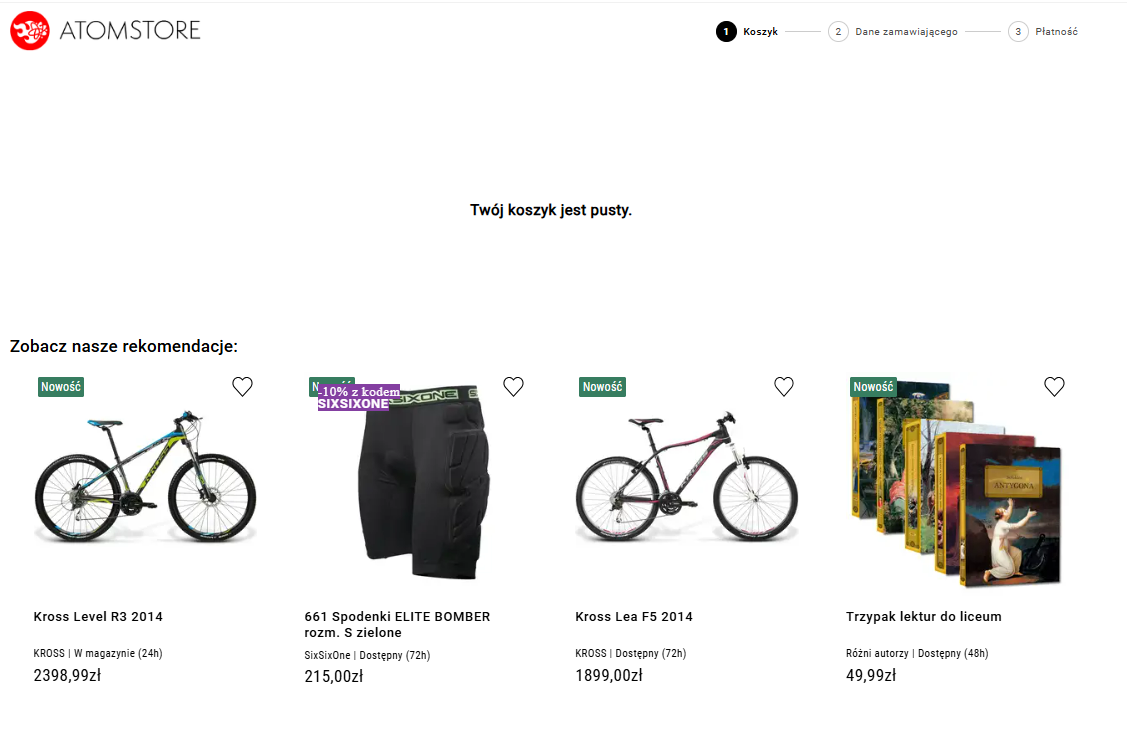Follow the Kross Lea F5 2014 link
1127x750 pixels.
click(x=634, y=617)
